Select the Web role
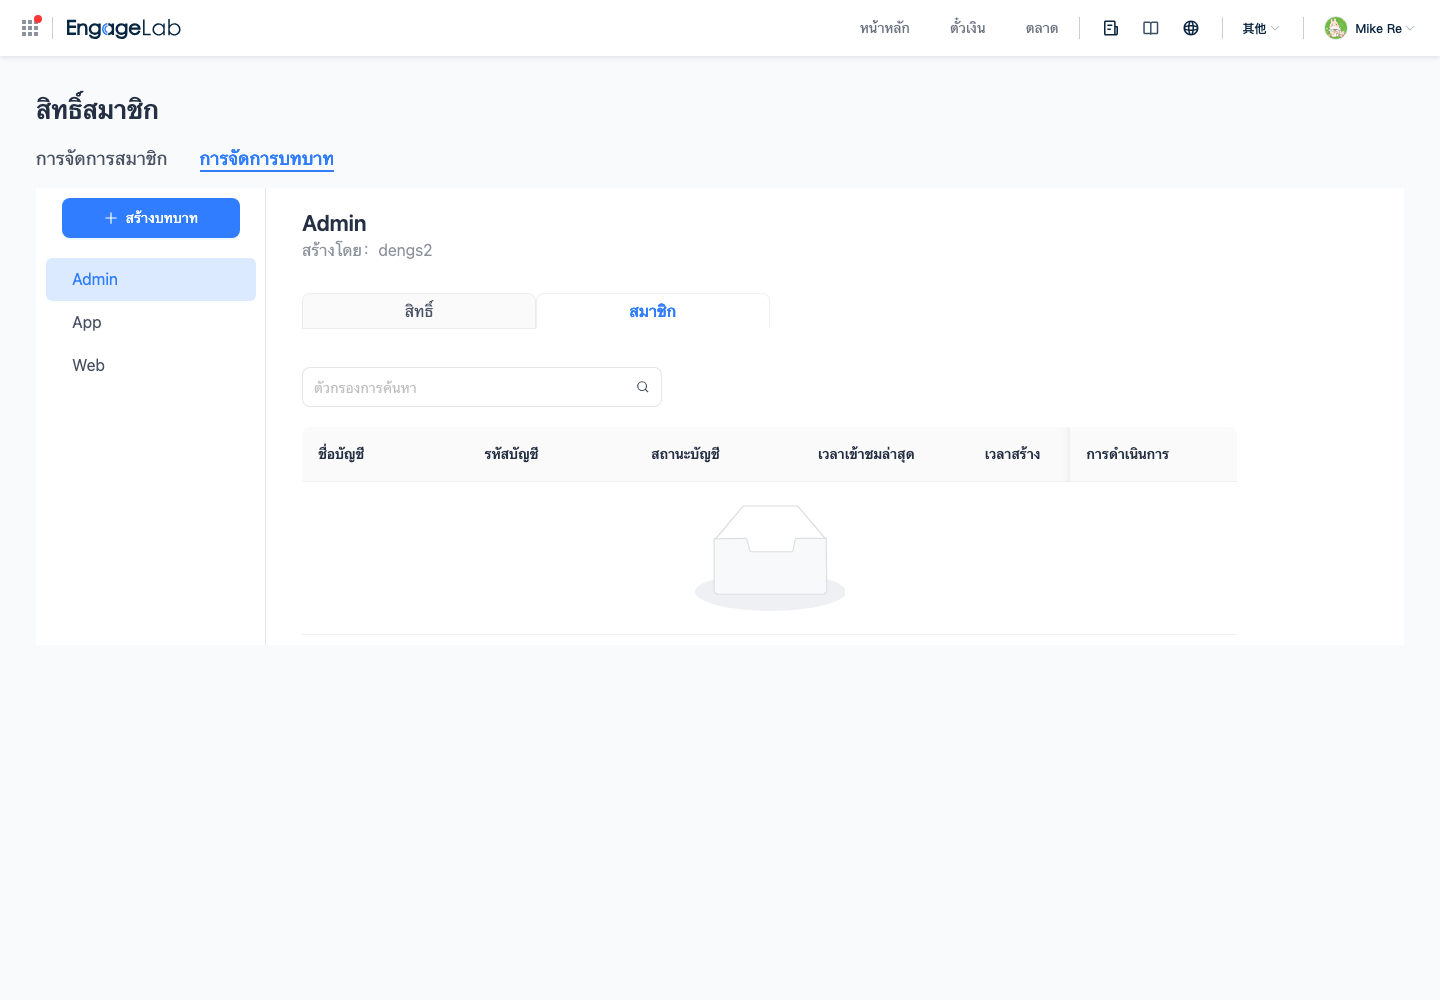 click(x=151, y=365)
